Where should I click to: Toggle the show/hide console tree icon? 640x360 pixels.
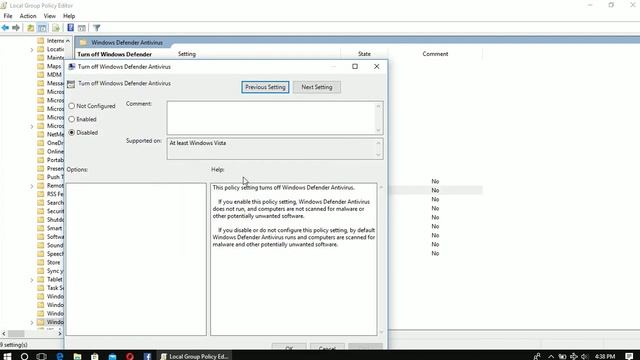(42, 28)
